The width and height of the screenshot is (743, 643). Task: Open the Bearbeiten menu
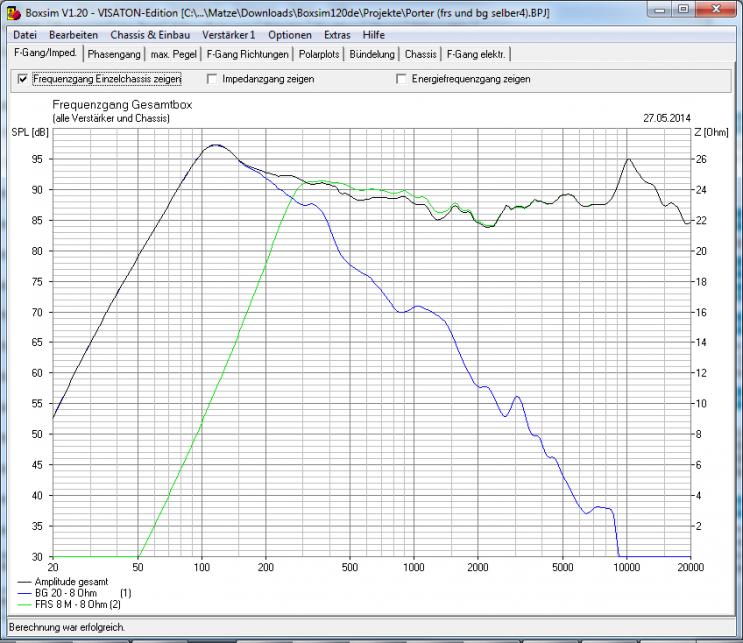(74, 35)
